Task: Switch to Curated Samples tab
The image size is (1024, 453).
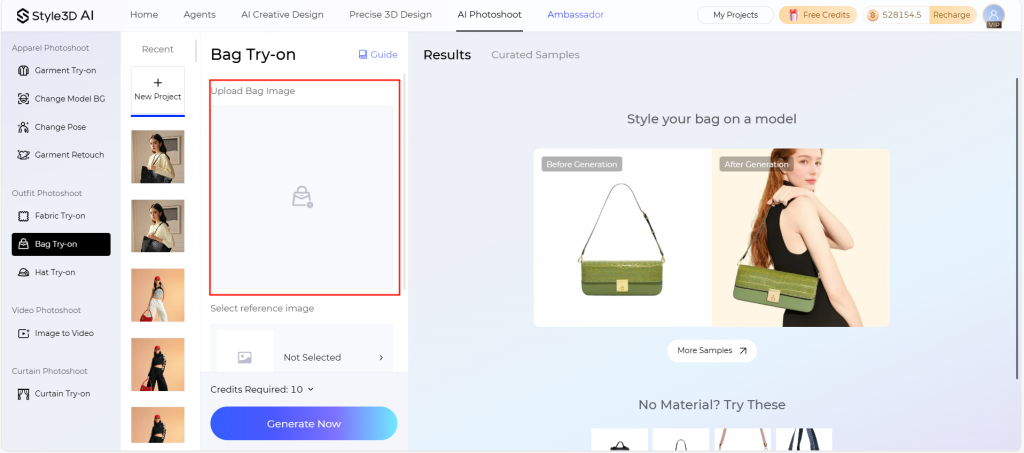Action: point(536,55)
